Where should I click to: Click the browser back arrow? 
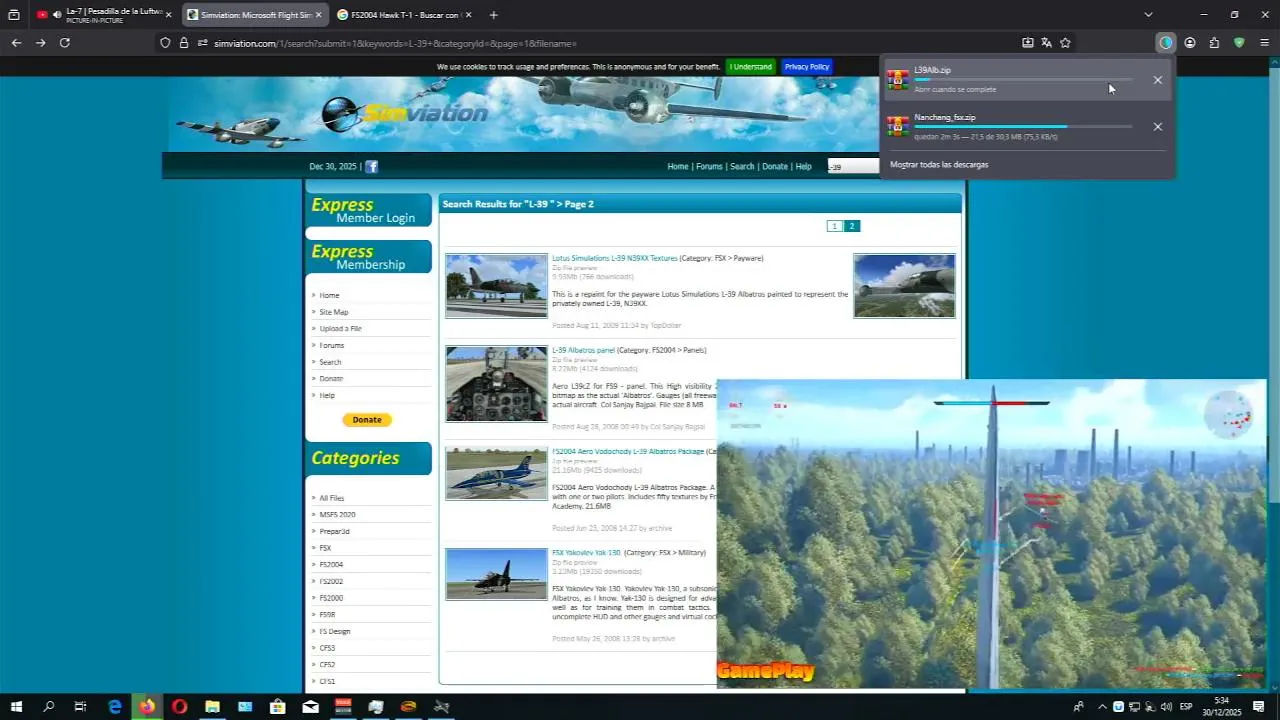pos(16,43)
